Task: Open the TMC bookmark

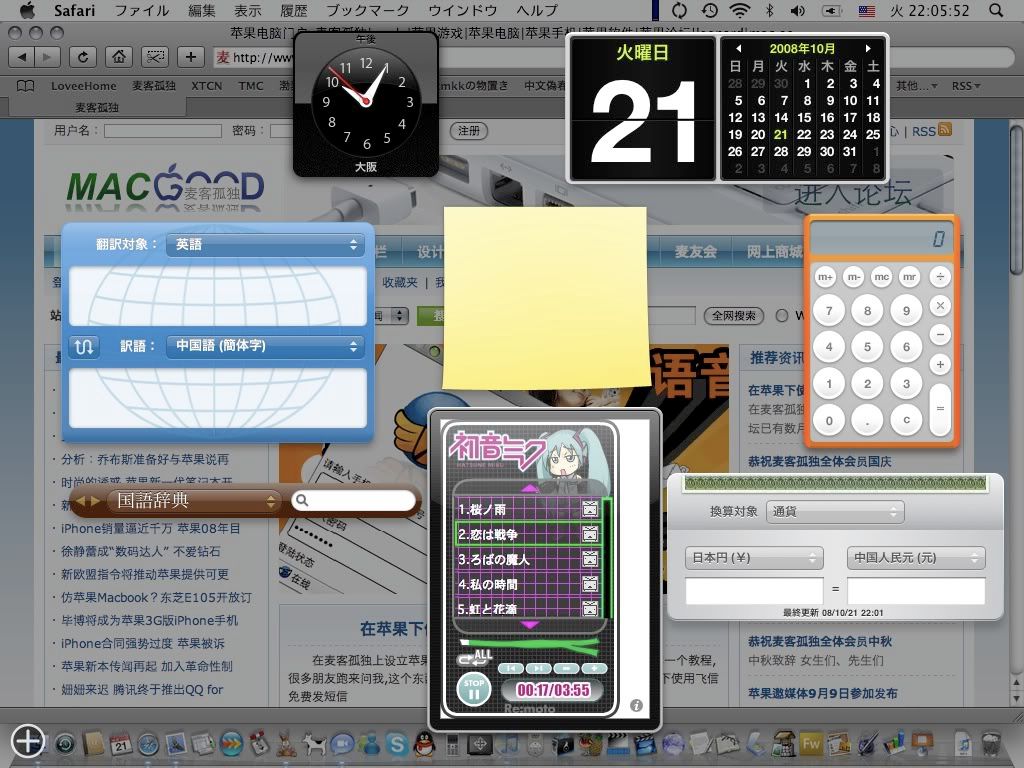Action: [x=251, y=86]
